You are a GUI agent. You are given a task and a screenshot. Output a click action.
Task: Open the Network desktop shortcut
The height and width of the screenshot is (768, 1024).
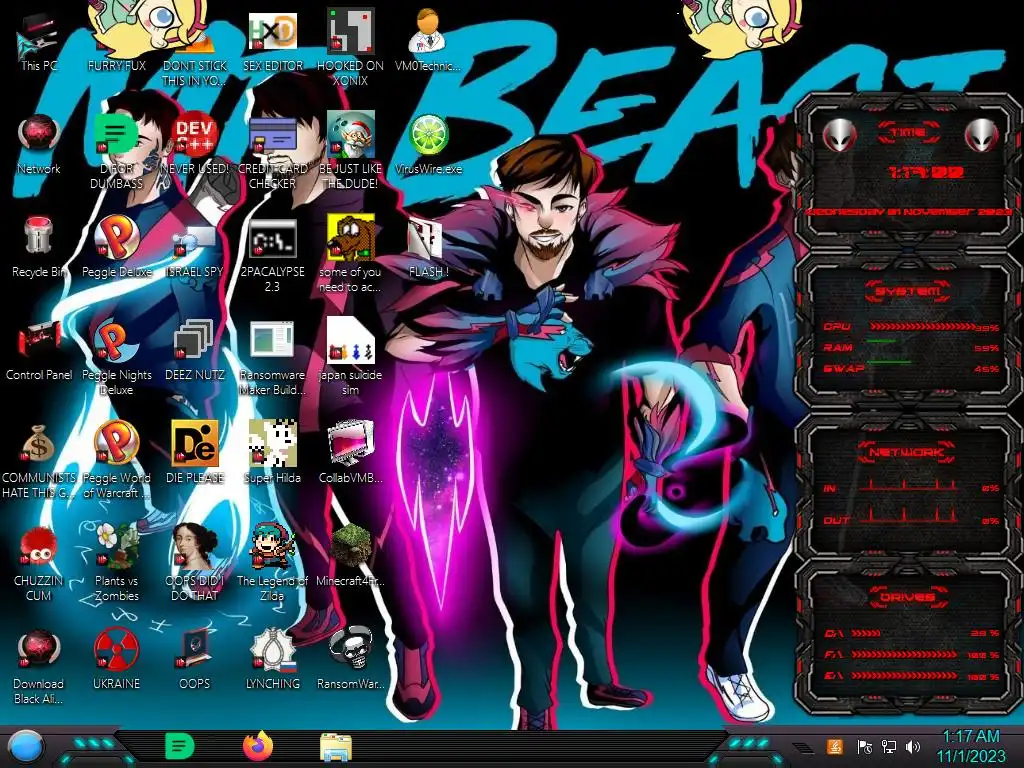tap(39, 145)
